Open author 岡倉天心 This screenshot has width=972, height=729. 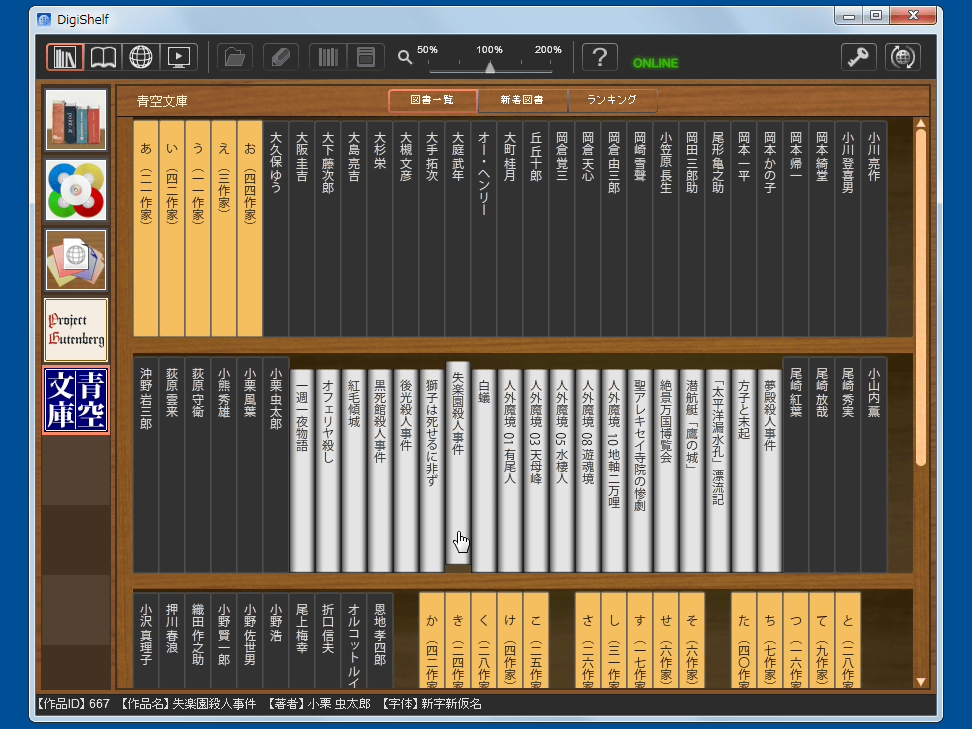click(x=588, y=228)
